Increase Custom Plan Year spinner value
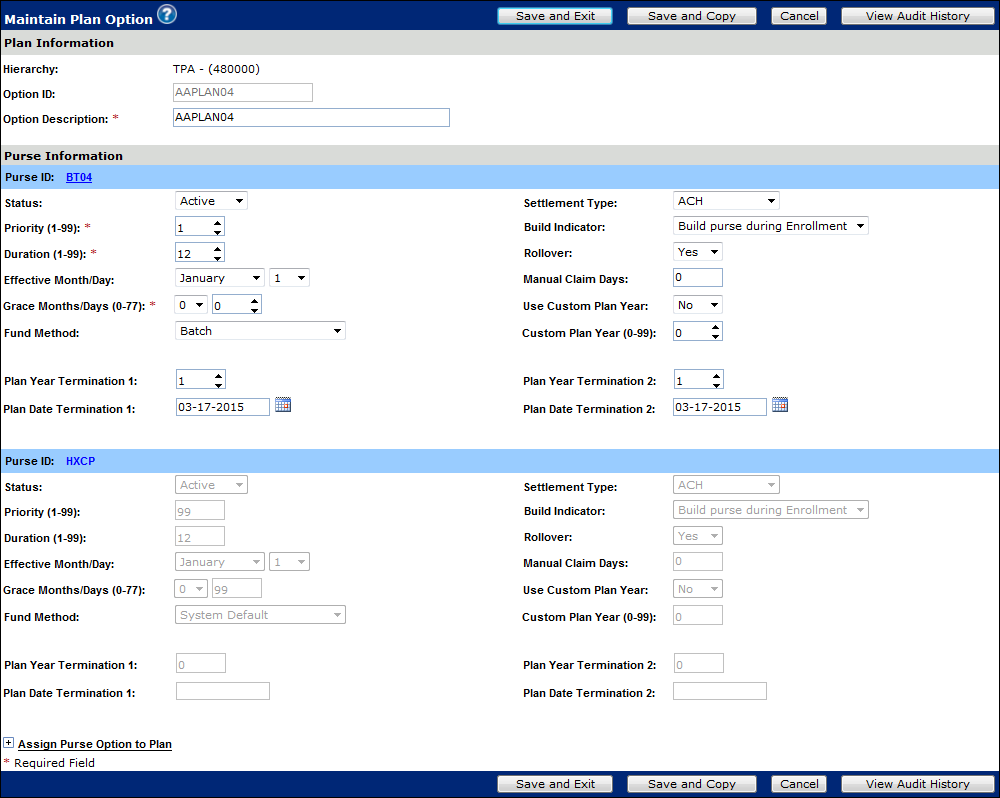This screenshot has height=798, width=1000. coord(716,327)
